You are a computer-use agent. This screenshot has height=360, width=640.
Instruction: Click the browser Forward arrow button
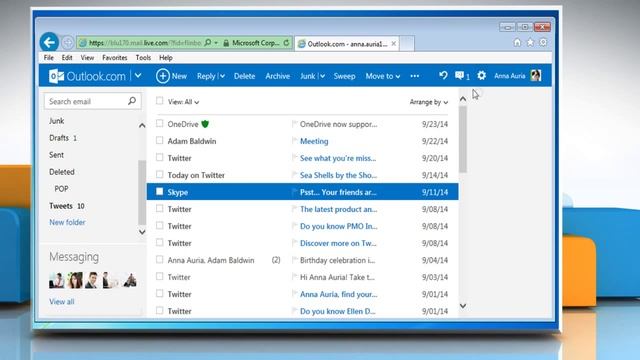(67, 42)
